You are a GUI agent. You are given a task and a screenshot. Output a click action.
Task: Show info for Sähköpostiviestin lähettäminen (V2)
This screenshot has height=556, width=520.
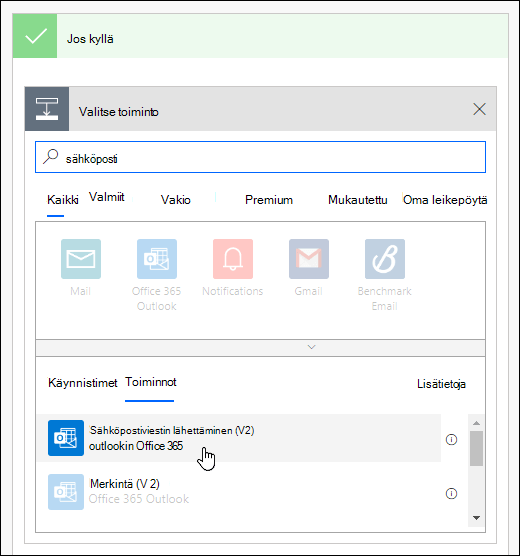click(451, 440)
